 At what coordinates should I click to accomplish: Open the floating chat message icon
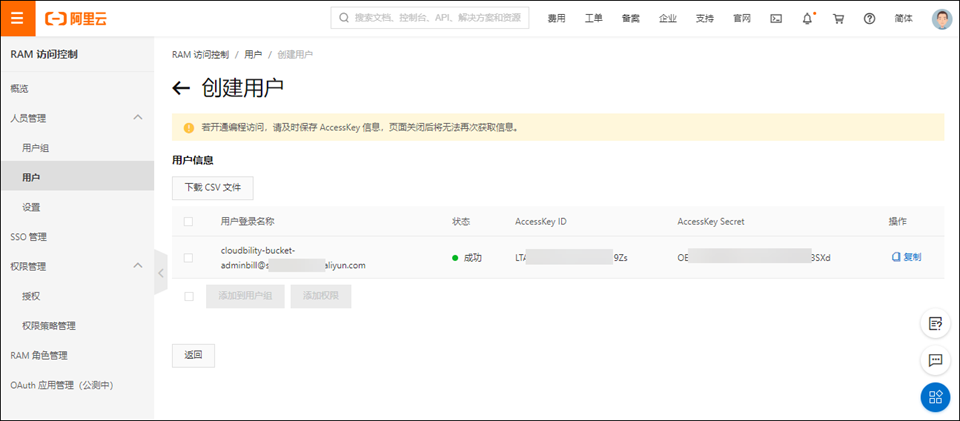(936, 360)
